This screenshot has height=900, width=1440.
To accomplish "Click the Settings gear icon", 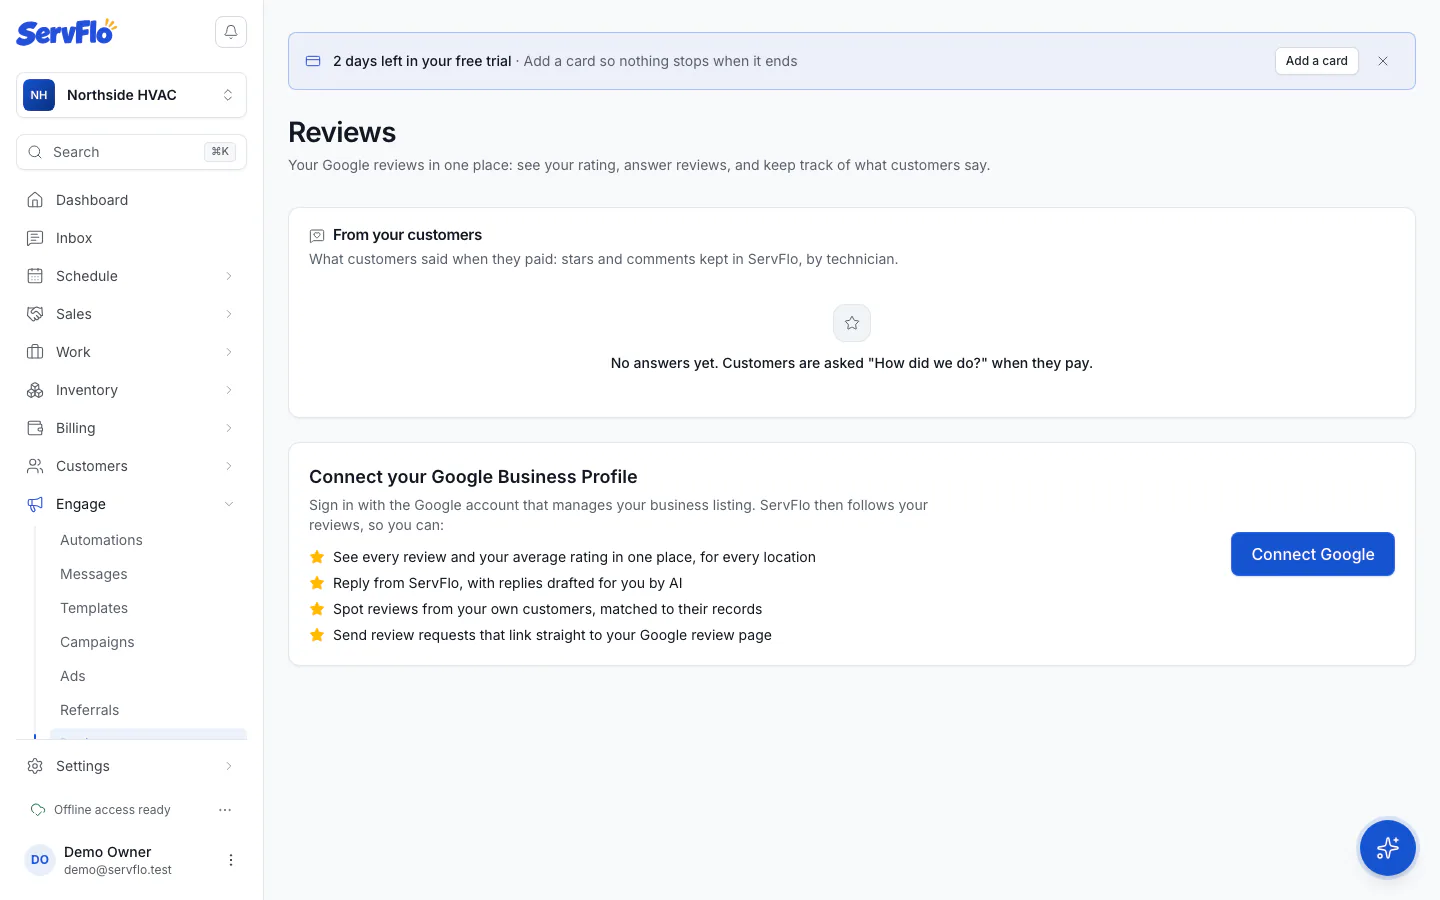I will [x=35, y=766].
